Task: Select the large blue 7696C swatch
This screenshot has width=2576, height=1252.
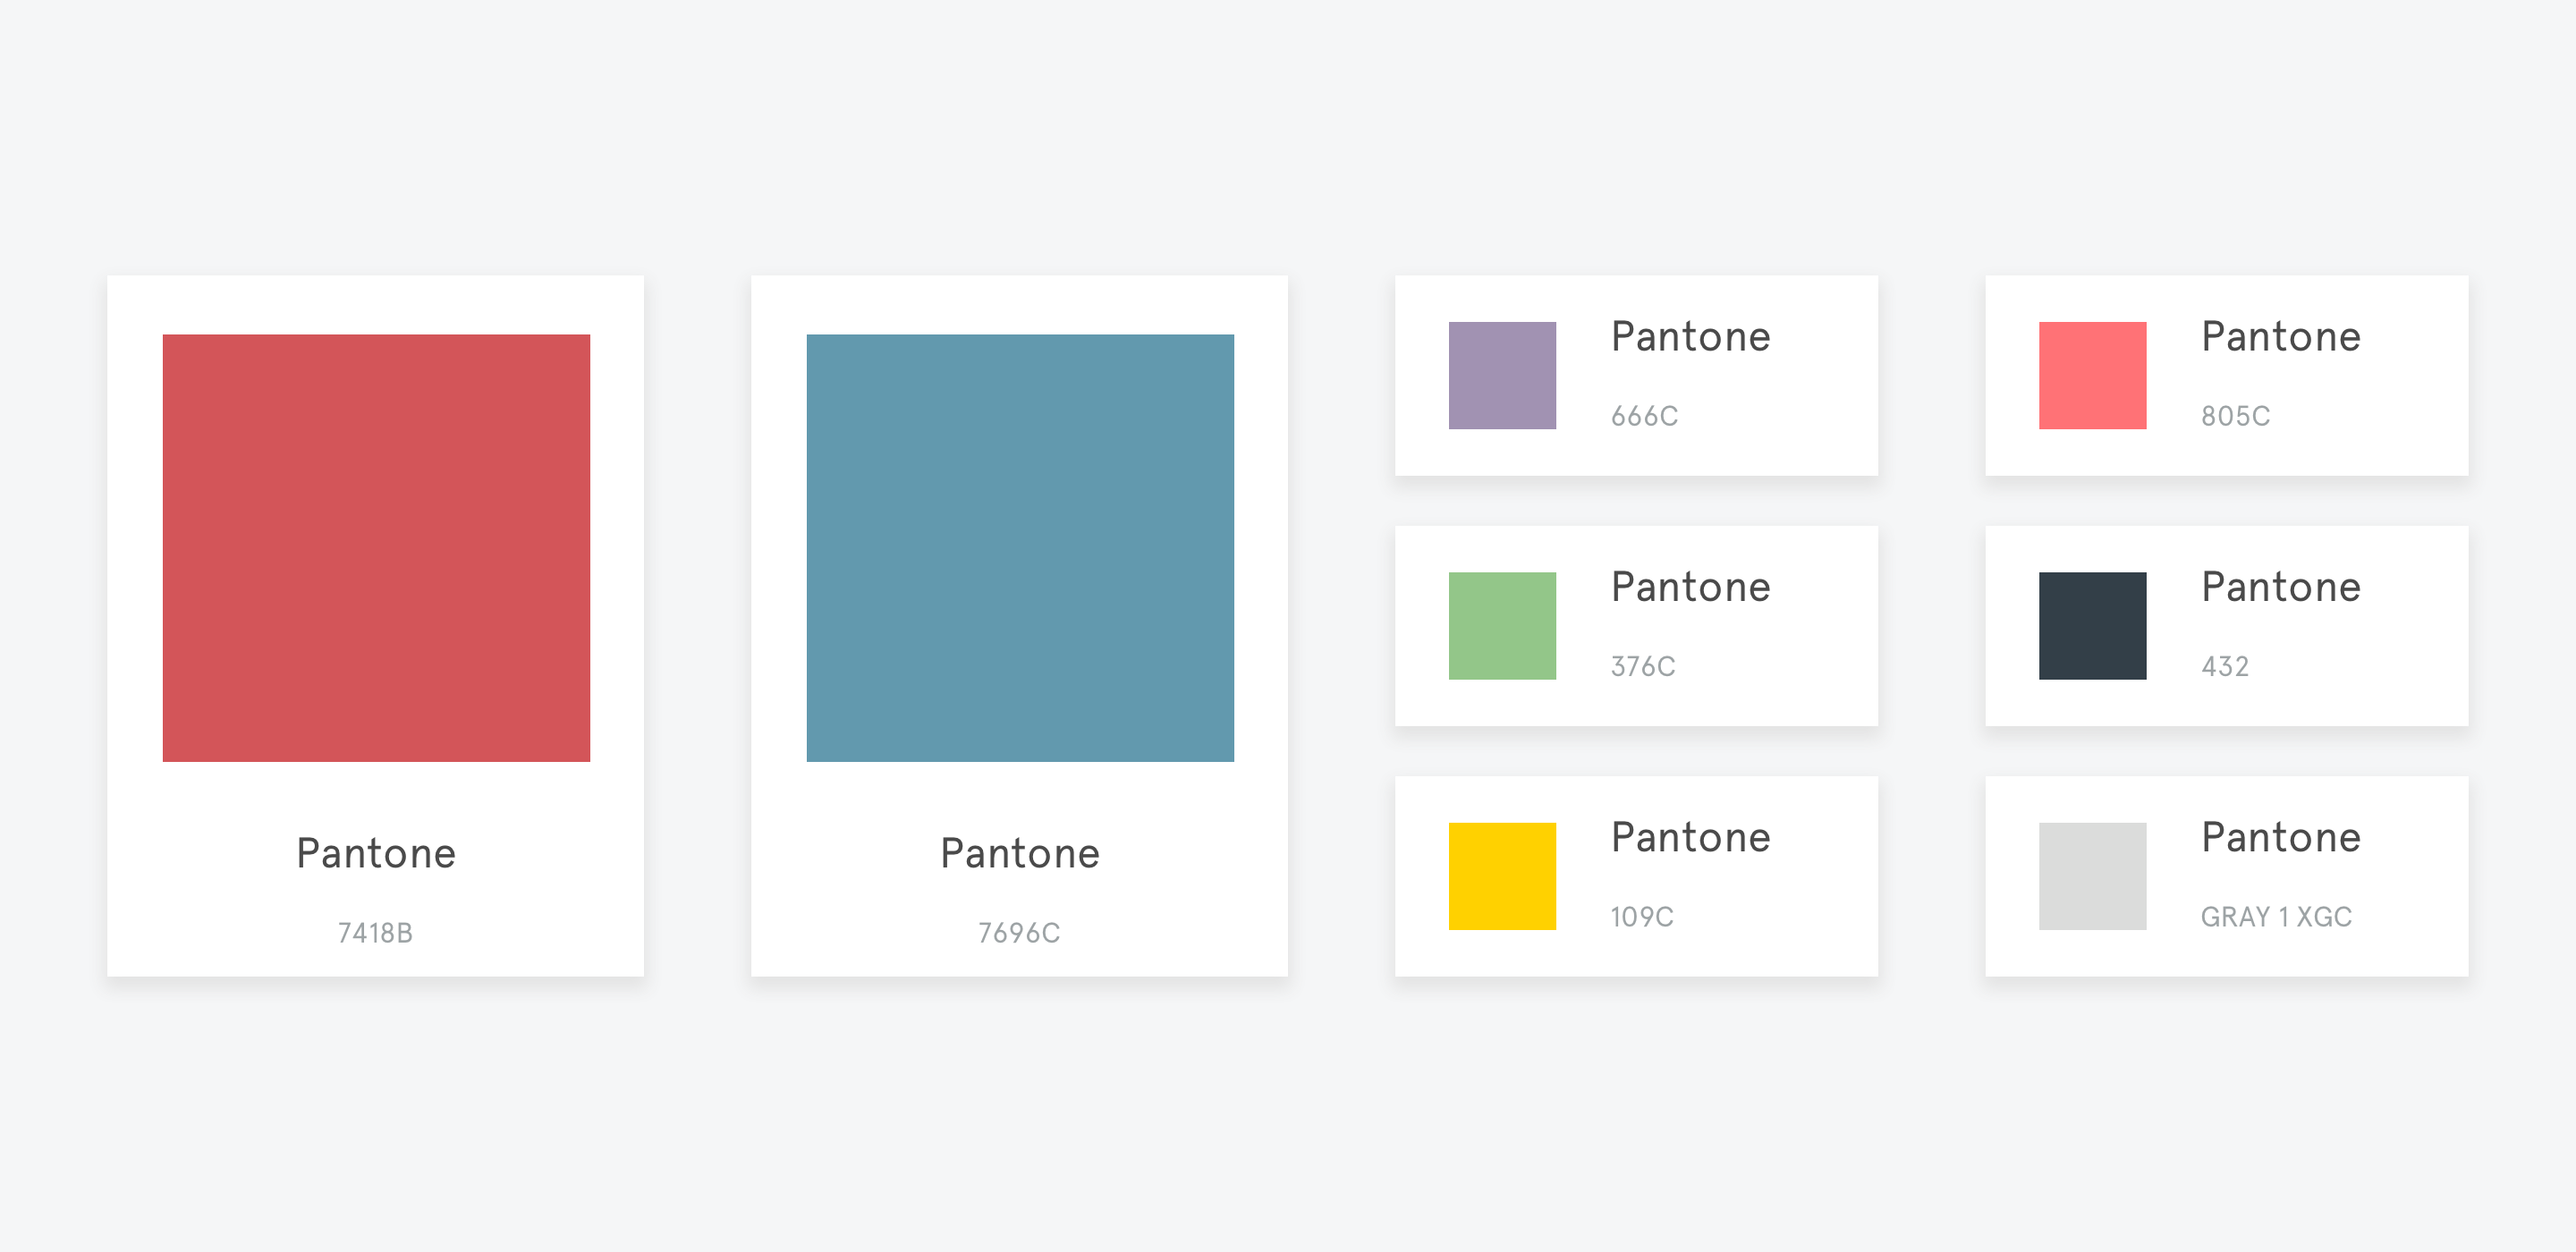Action: pos(1020,548)
